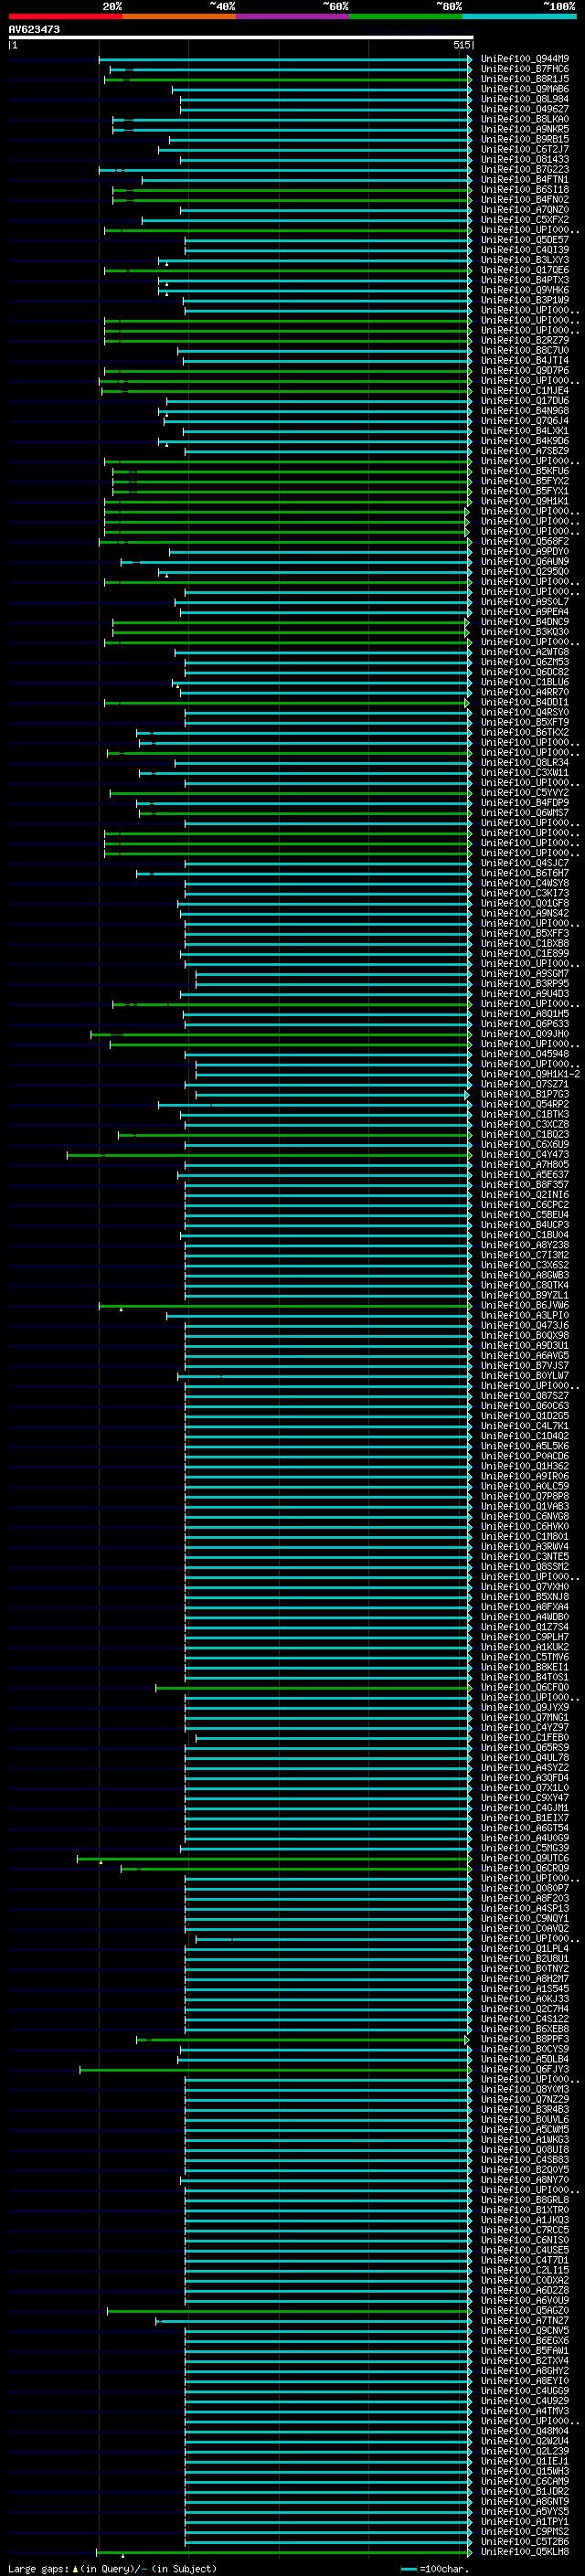The image size is (585, 2576).
Task: Select hit label UniRef100_C6X6U9
Action: click(525, 1144)
